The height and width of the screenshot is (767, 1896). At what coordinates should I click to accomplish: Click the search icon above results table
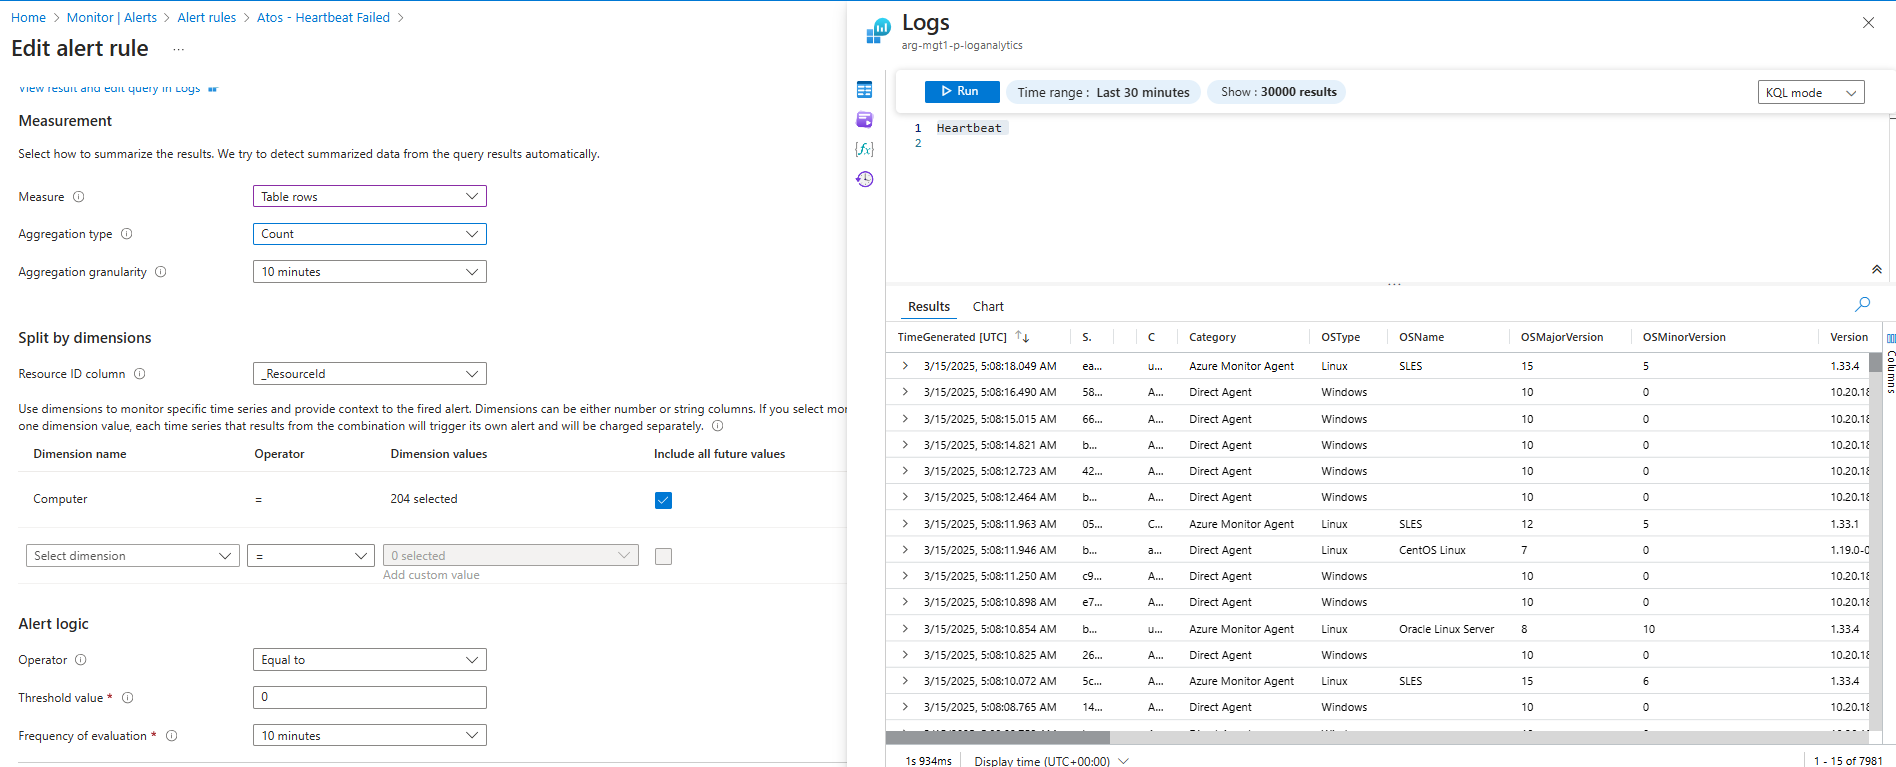tap(1862, 304)
